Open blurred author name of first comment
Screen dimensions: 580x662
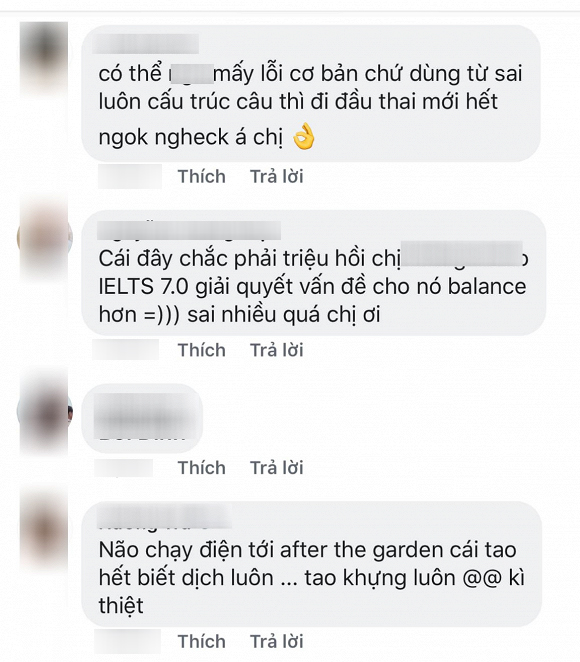click(145, 44)
